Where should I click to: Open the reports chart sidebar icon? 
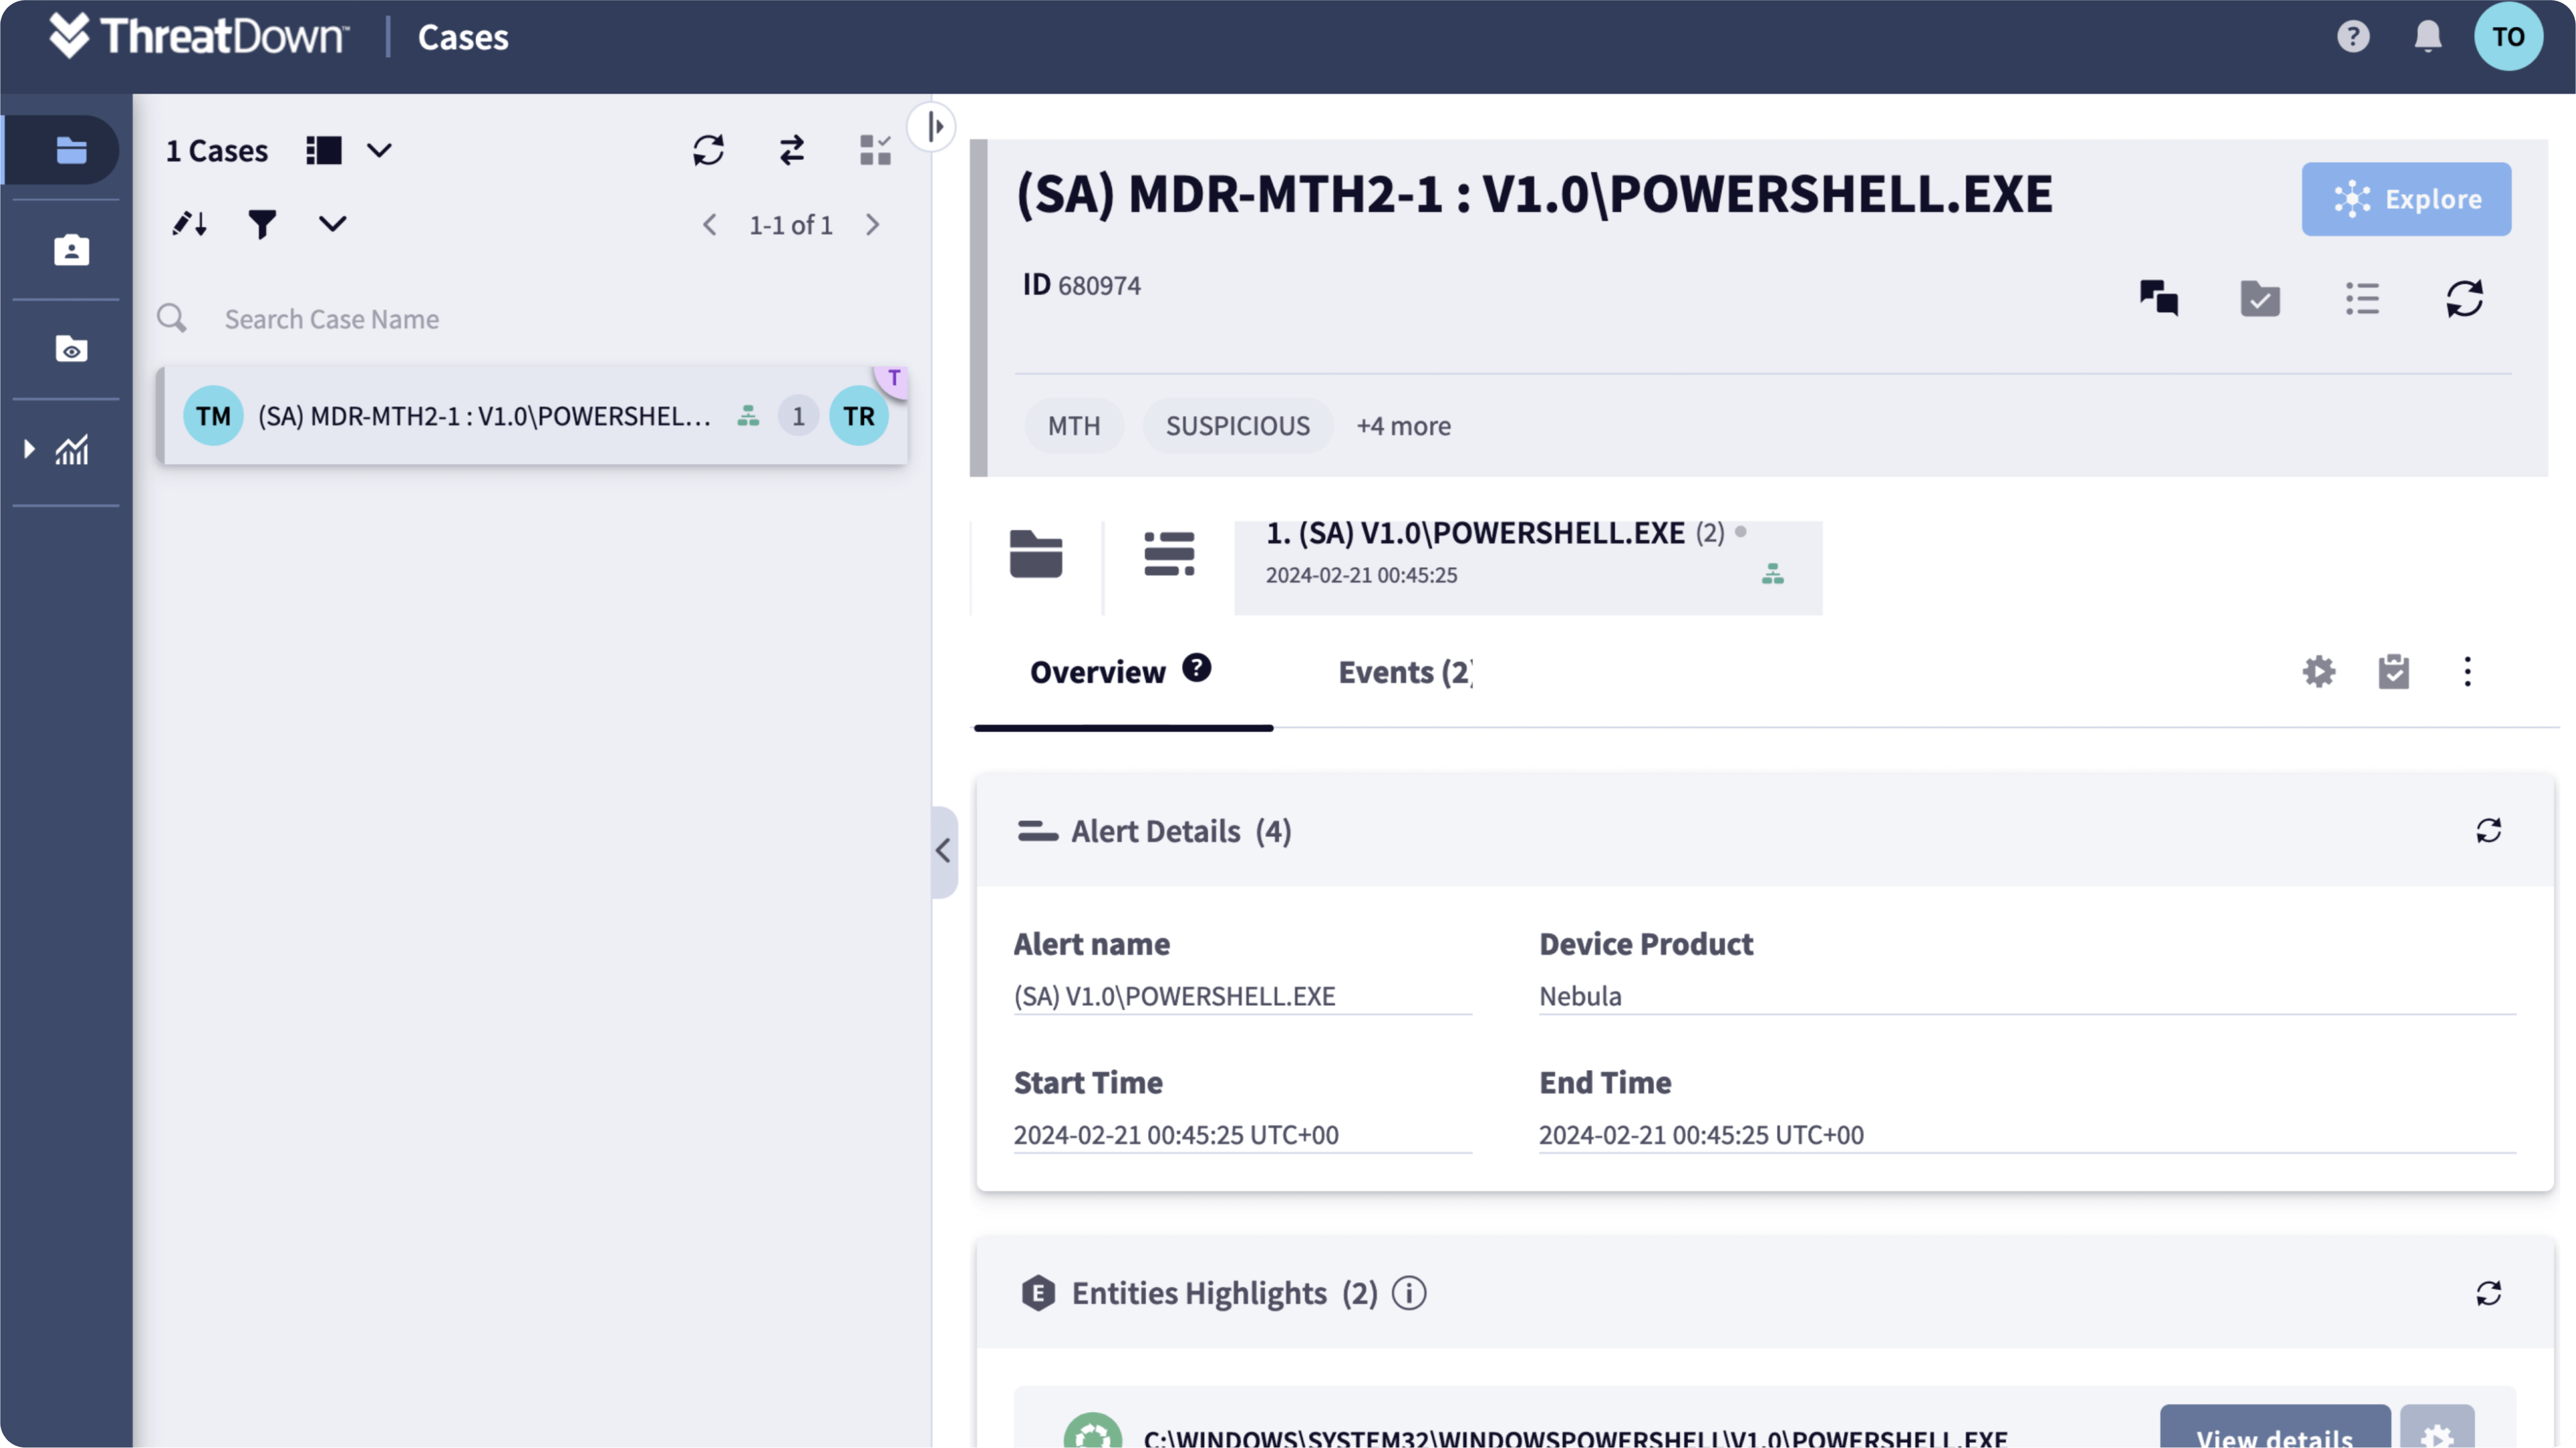[72, 450]
